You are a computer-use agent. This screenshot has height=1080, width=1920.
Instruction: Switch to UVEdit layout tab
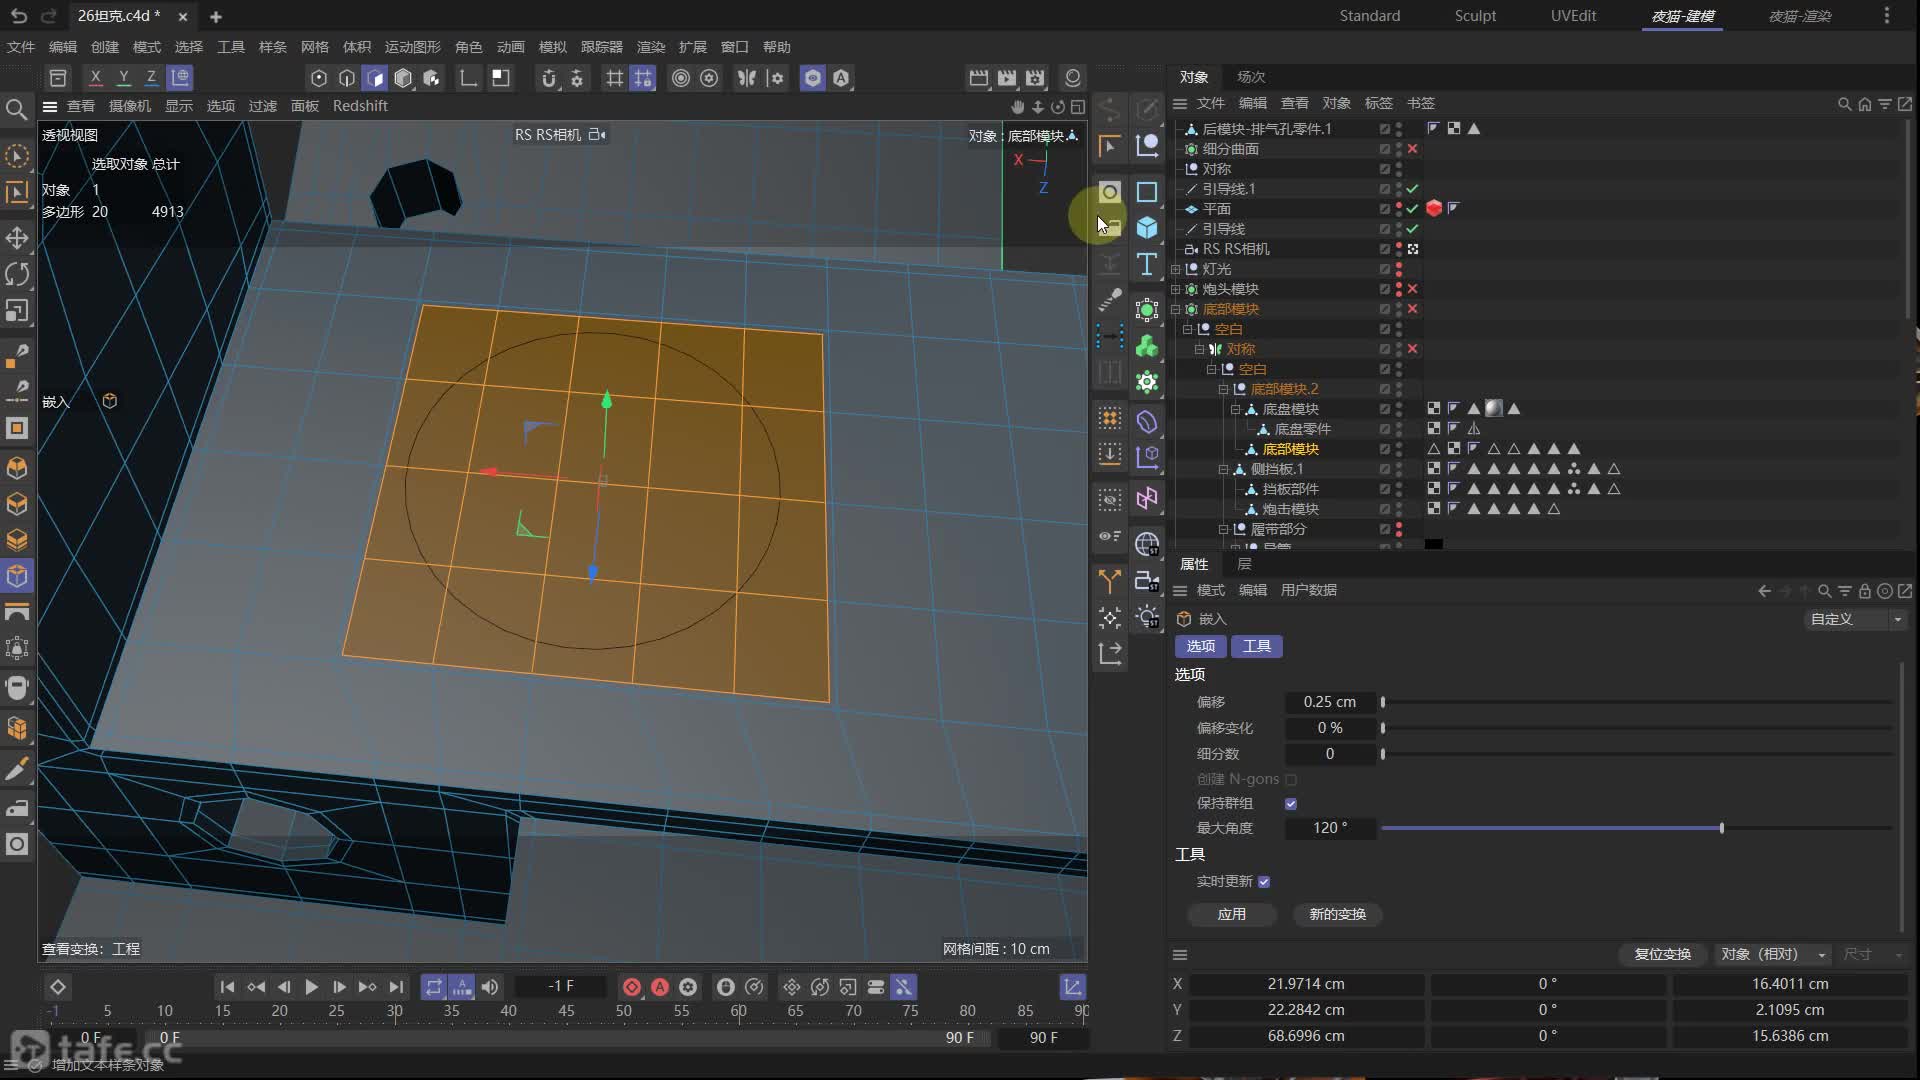(x=1573, y=16)
